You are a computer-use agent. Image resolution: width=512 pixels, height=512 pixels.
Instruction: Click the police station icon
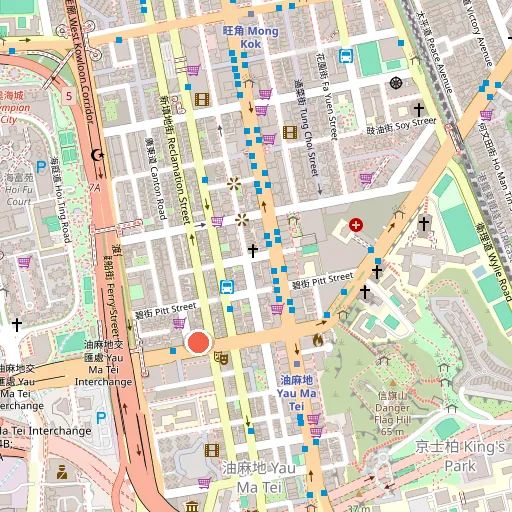pyautogui.click(x=62, y=472)
